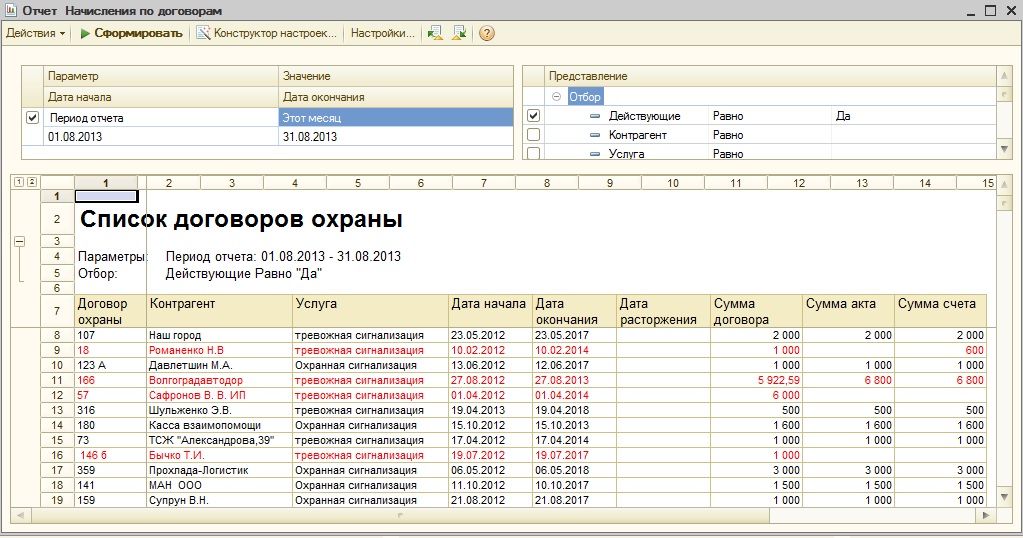
Task: Click the Список договоров охраны title
Action: [241, 219]
